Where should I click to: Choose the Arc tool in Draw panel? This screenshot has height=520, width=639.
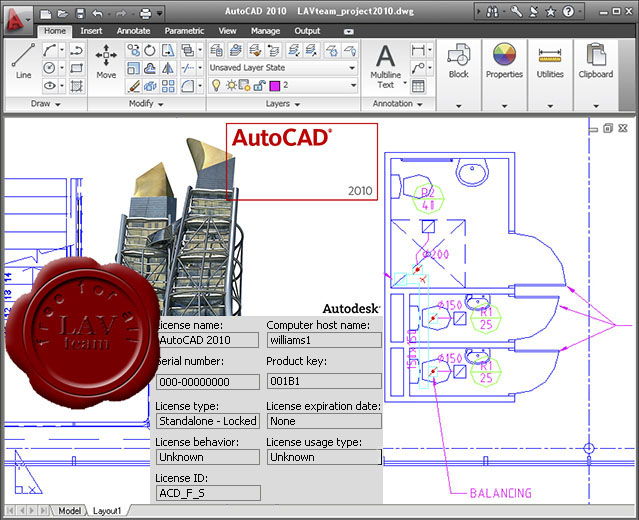pyautogui.click(x=49, y=51)
